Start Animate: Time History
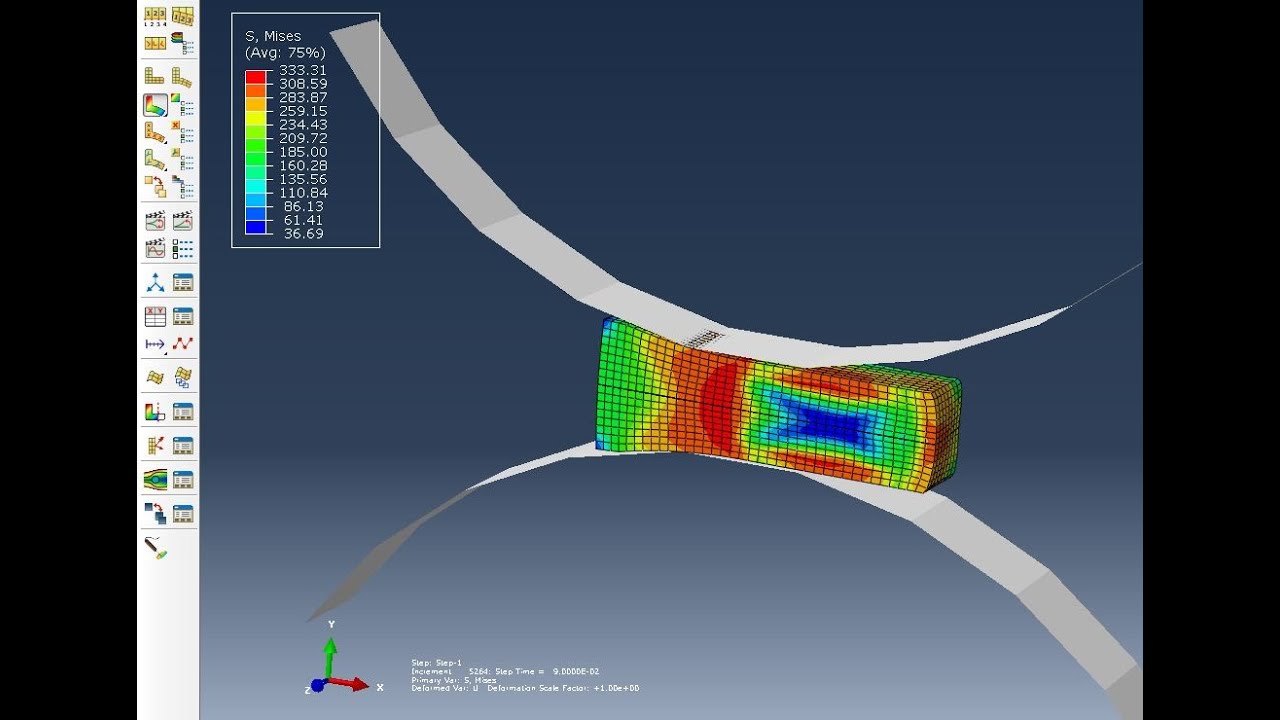The image size is (1280, 720). point(182,220)
